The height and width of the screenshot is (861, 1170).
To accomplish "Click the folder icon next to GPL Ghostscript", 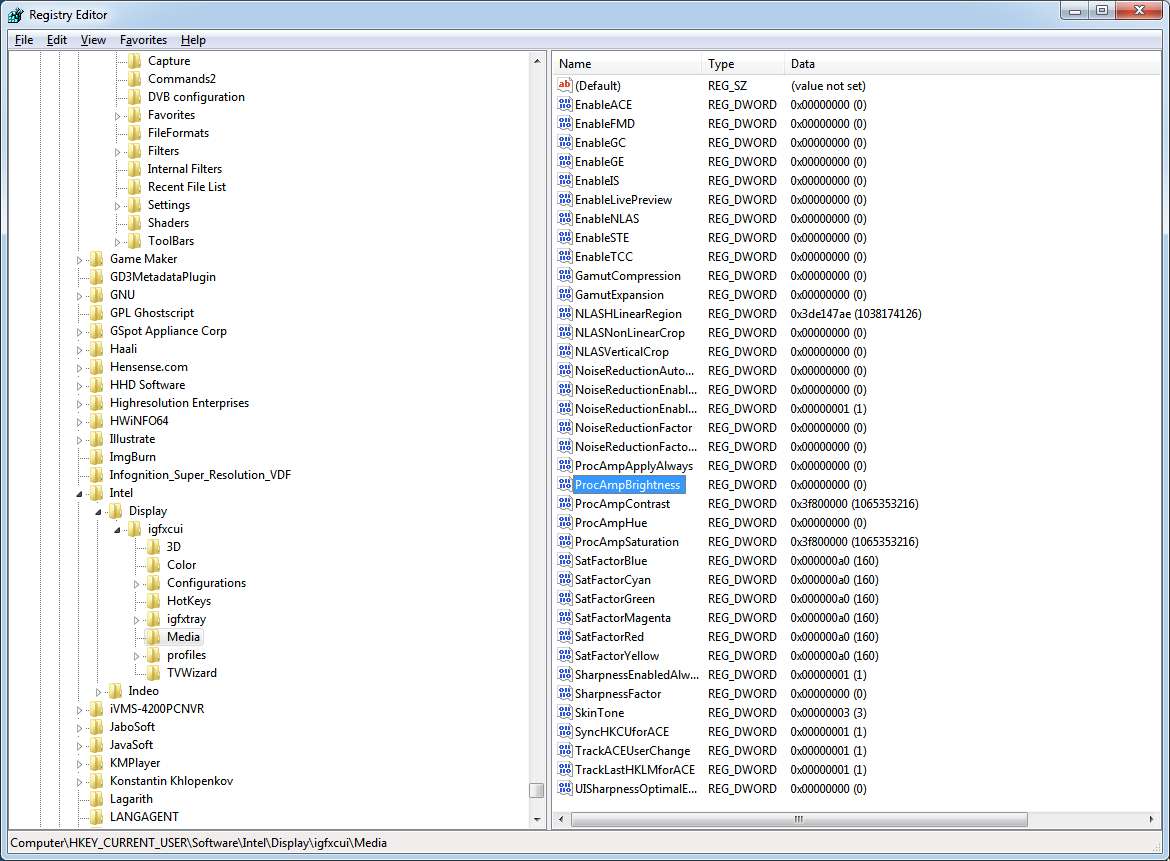I will [96, 313].
